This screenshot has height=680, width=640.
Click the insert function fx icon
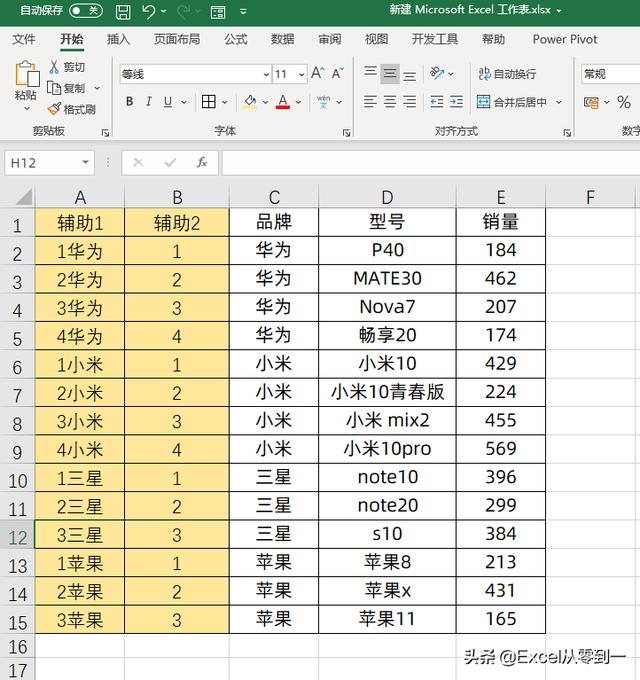tap(202, 163)
